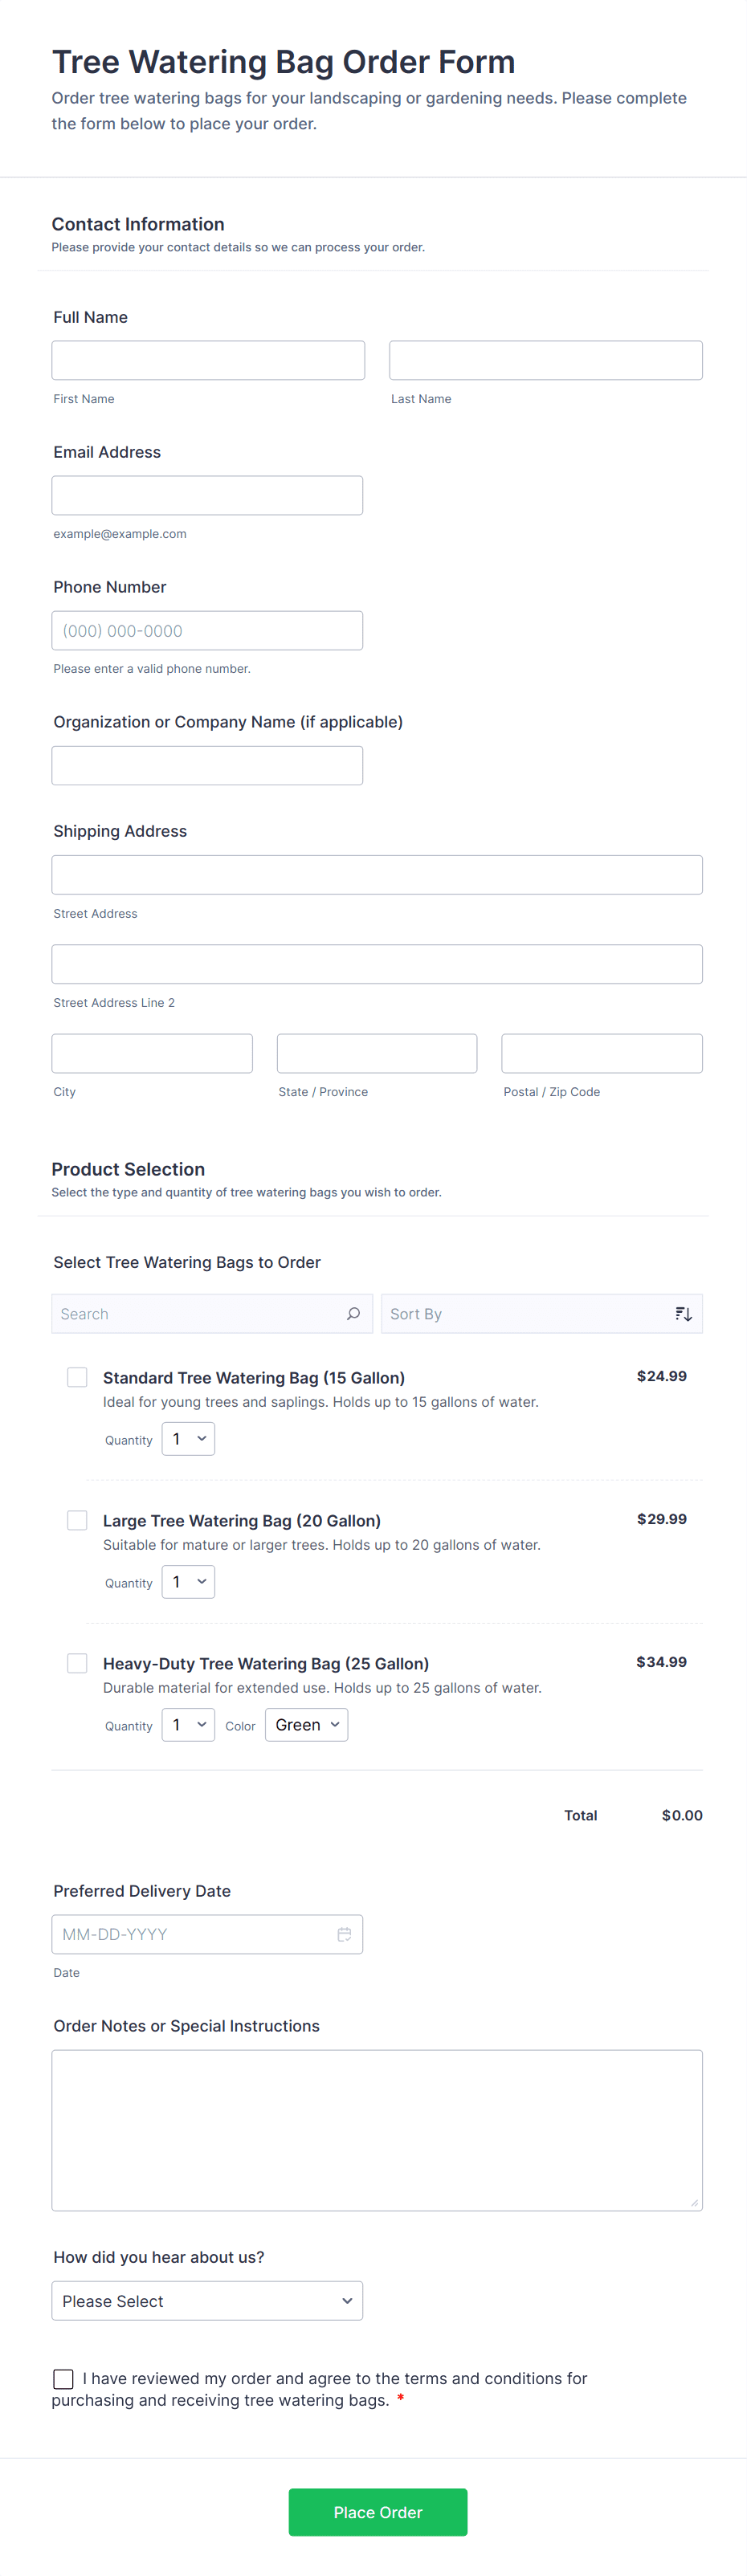Agree to the terms and conditions checkbox

pos(63,2378)
